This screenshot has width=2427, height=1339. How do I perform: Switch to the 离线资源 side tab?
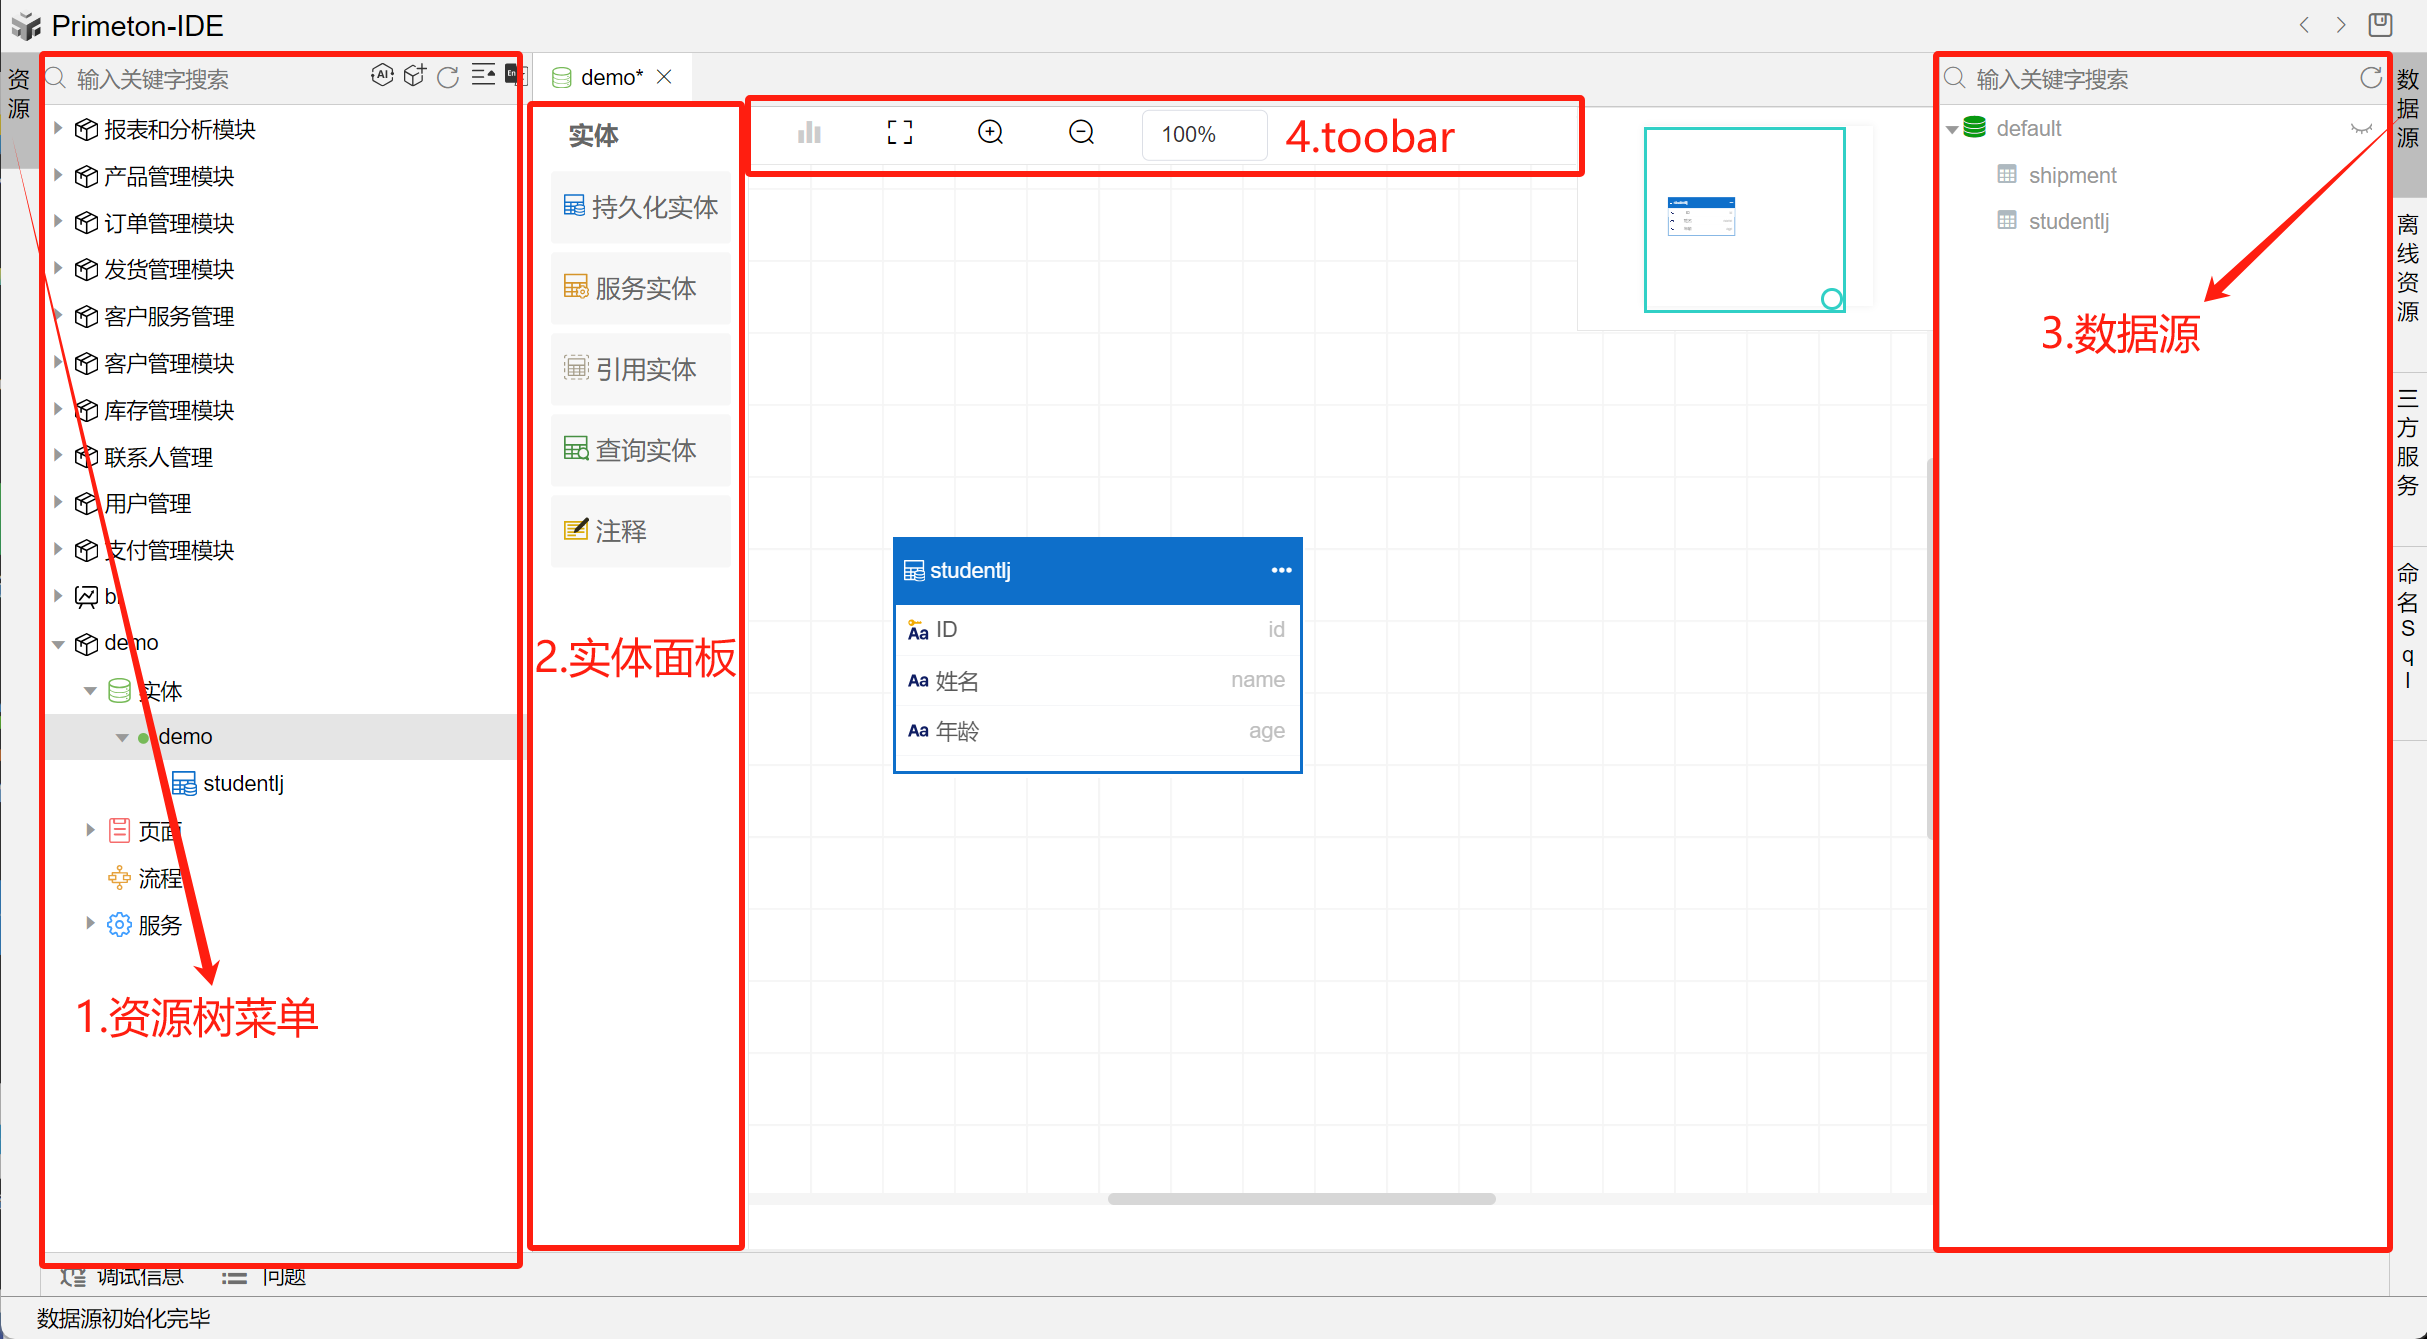point(2408,268)
